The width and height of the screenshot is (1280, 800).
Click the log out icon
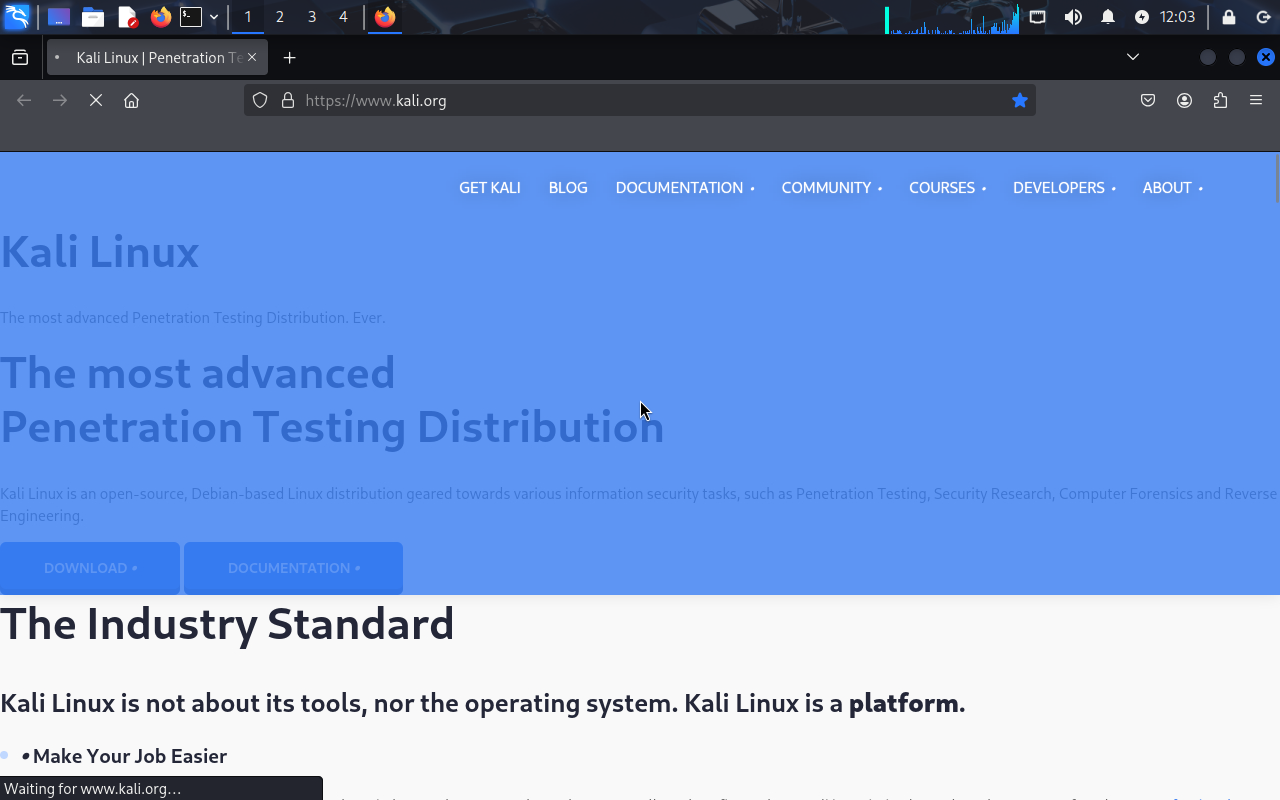click(1263, 17)
